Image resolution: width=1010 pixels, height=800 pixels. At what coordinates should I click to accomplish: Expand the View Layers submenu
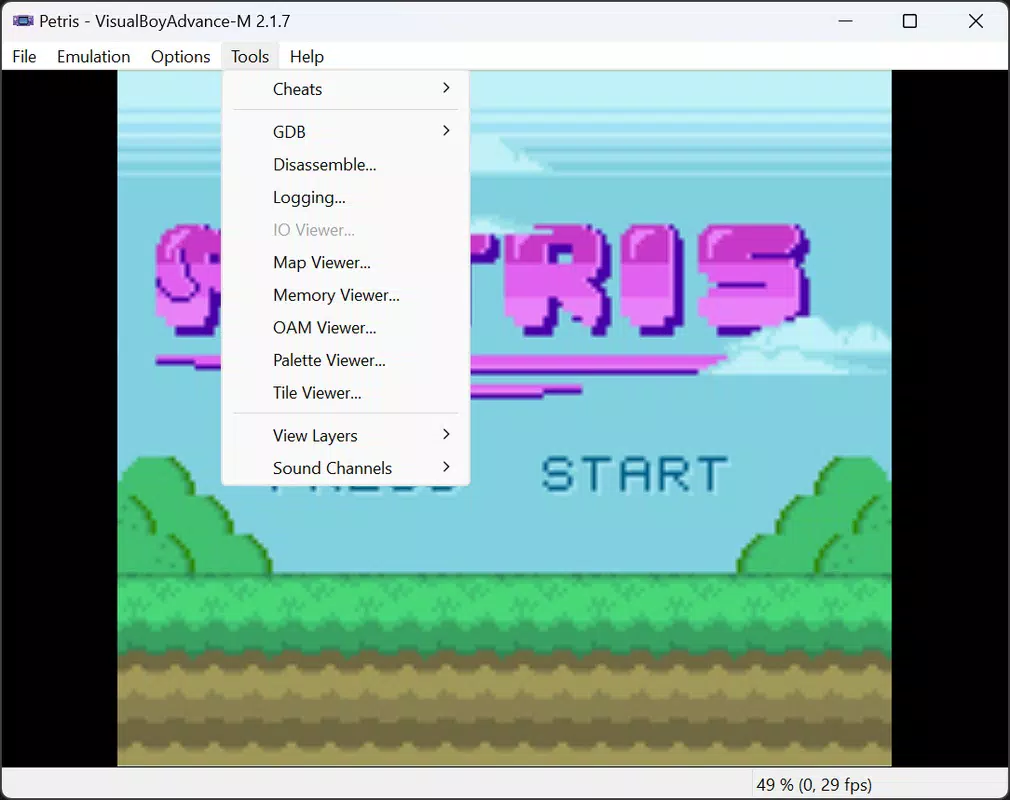coord(345,436)
